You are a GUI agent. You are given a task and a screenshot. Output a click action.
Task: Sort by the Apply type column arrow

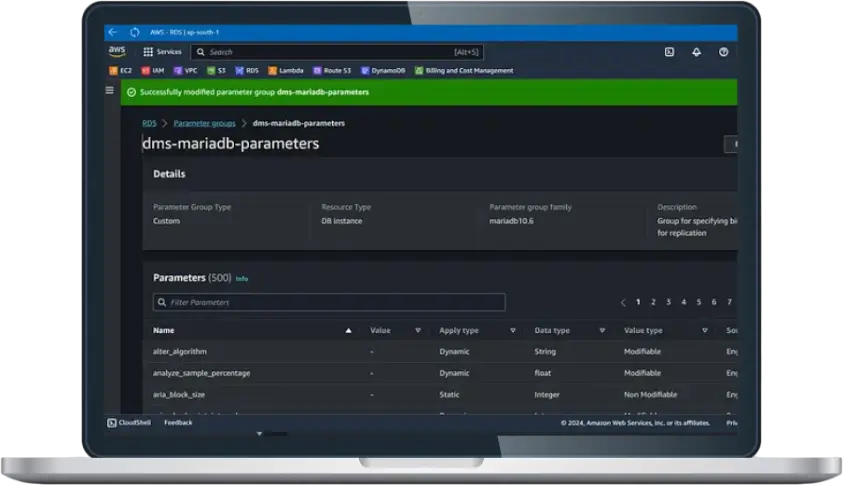513,331
